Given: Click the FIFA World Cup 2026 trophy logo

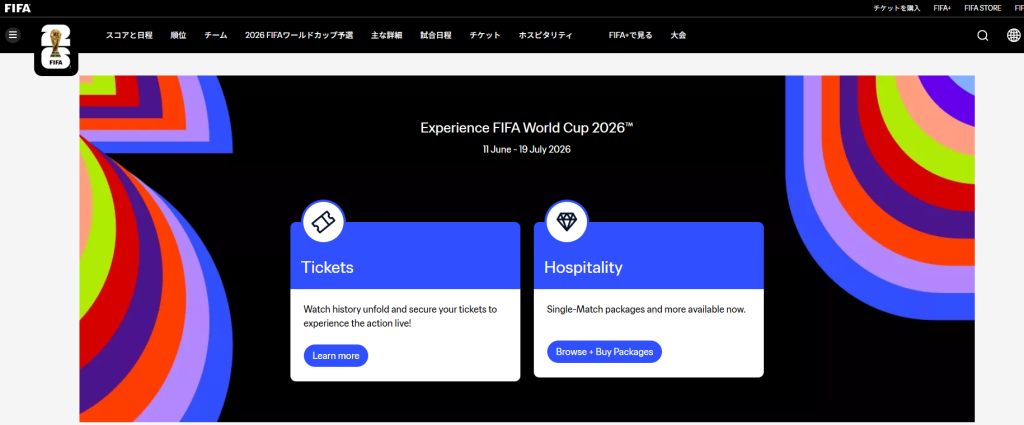Looking at the screenshot, I should [56, 48].
